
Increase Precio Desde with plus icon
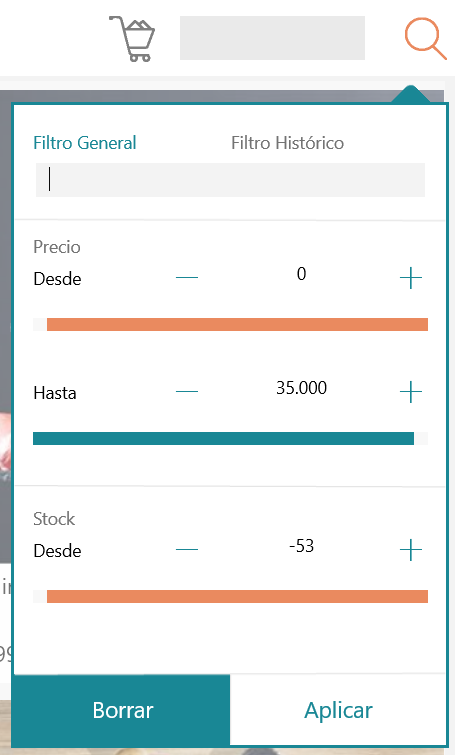[x=411, y=278]
